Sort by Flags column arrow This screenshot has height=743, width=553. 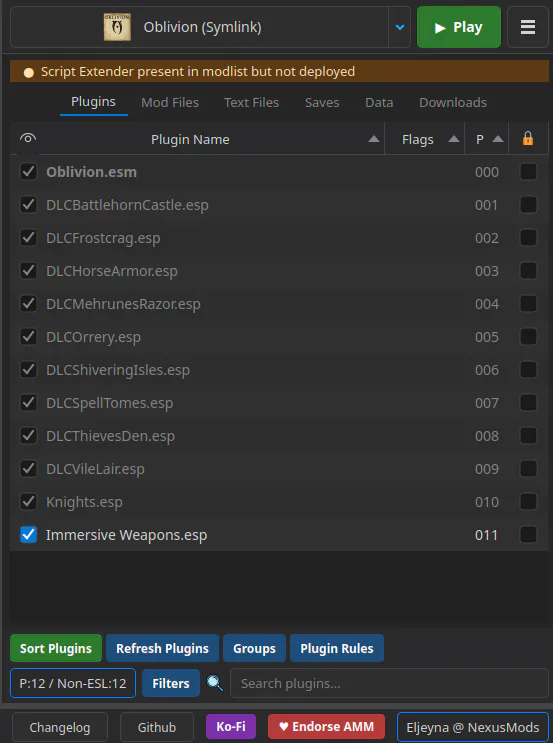453,139
